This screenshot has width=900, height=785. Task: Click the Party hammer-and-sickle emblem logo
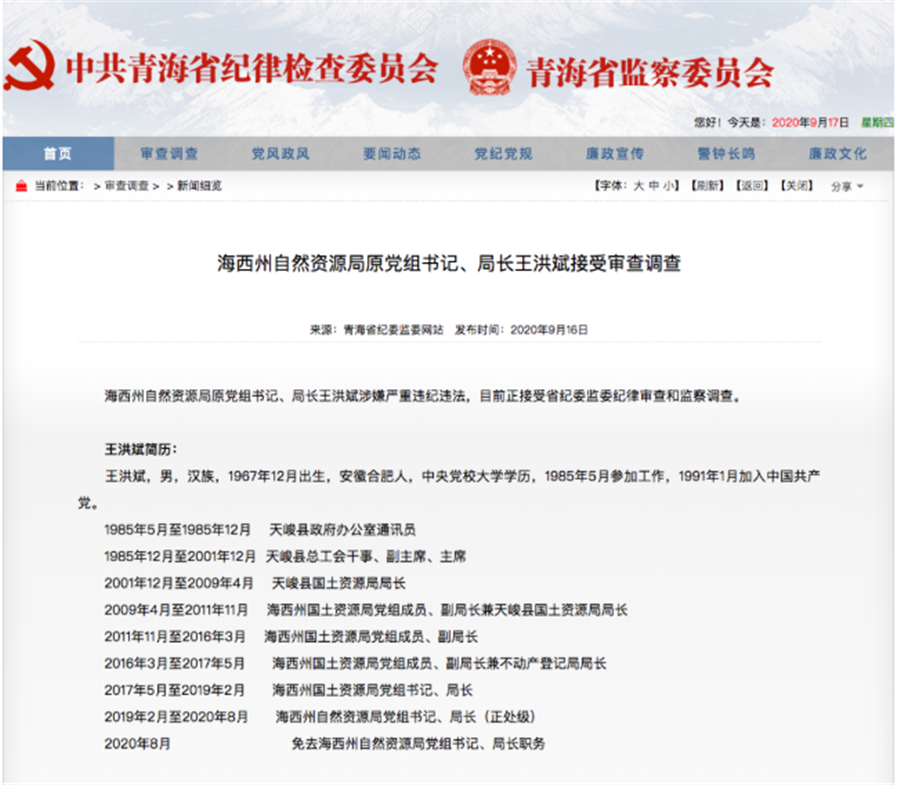(x=28, y=66)
